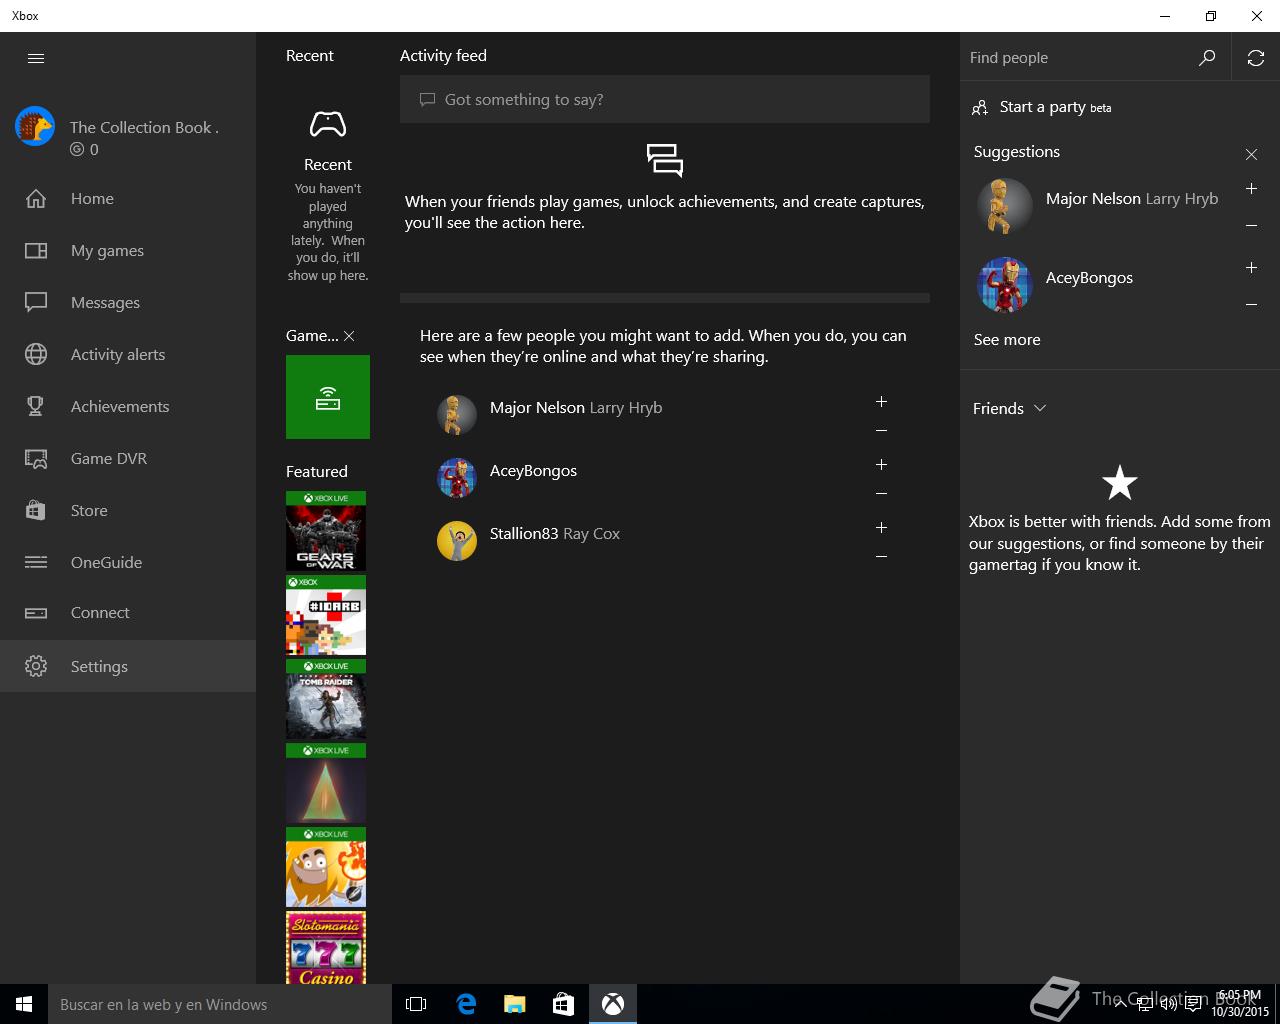Open File Explorer from taskbar
The height and width of the screenshot is (1024, 1280).
[x=515, y=1004]
